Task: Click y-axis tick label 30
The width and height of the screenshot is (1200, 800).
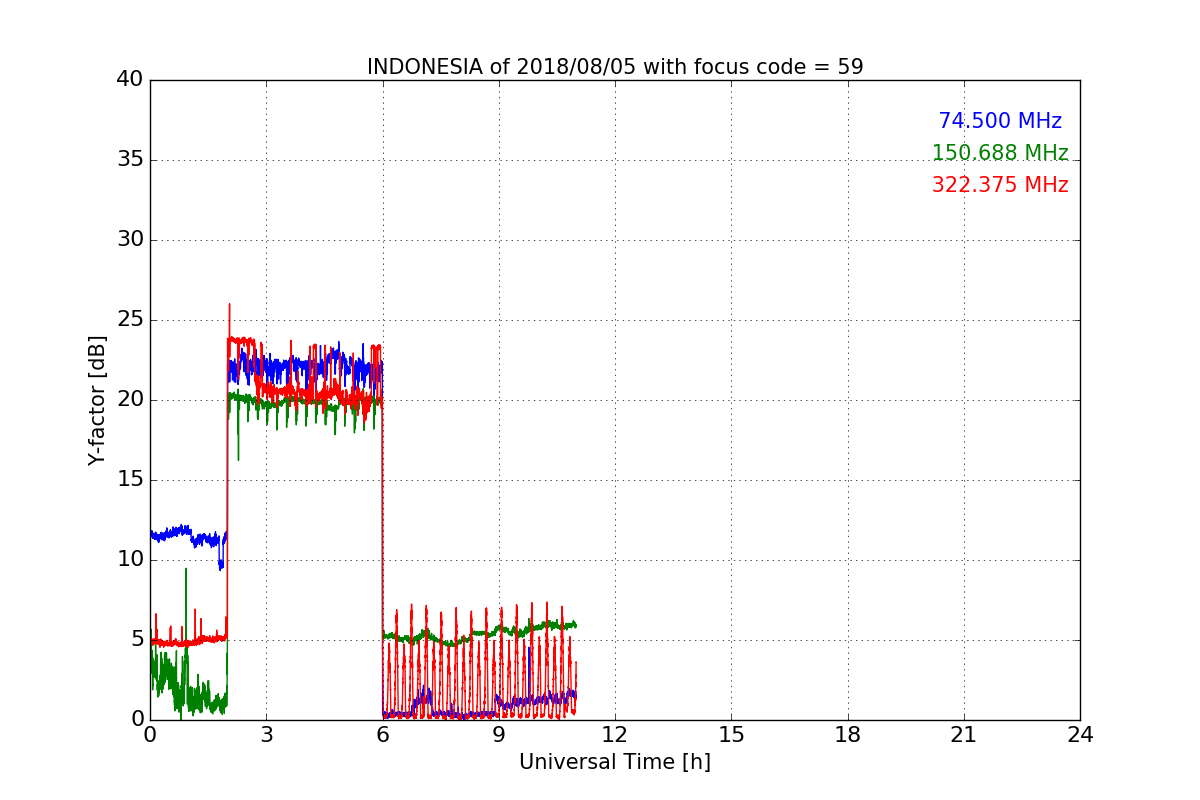Action: tap(130, 240)
